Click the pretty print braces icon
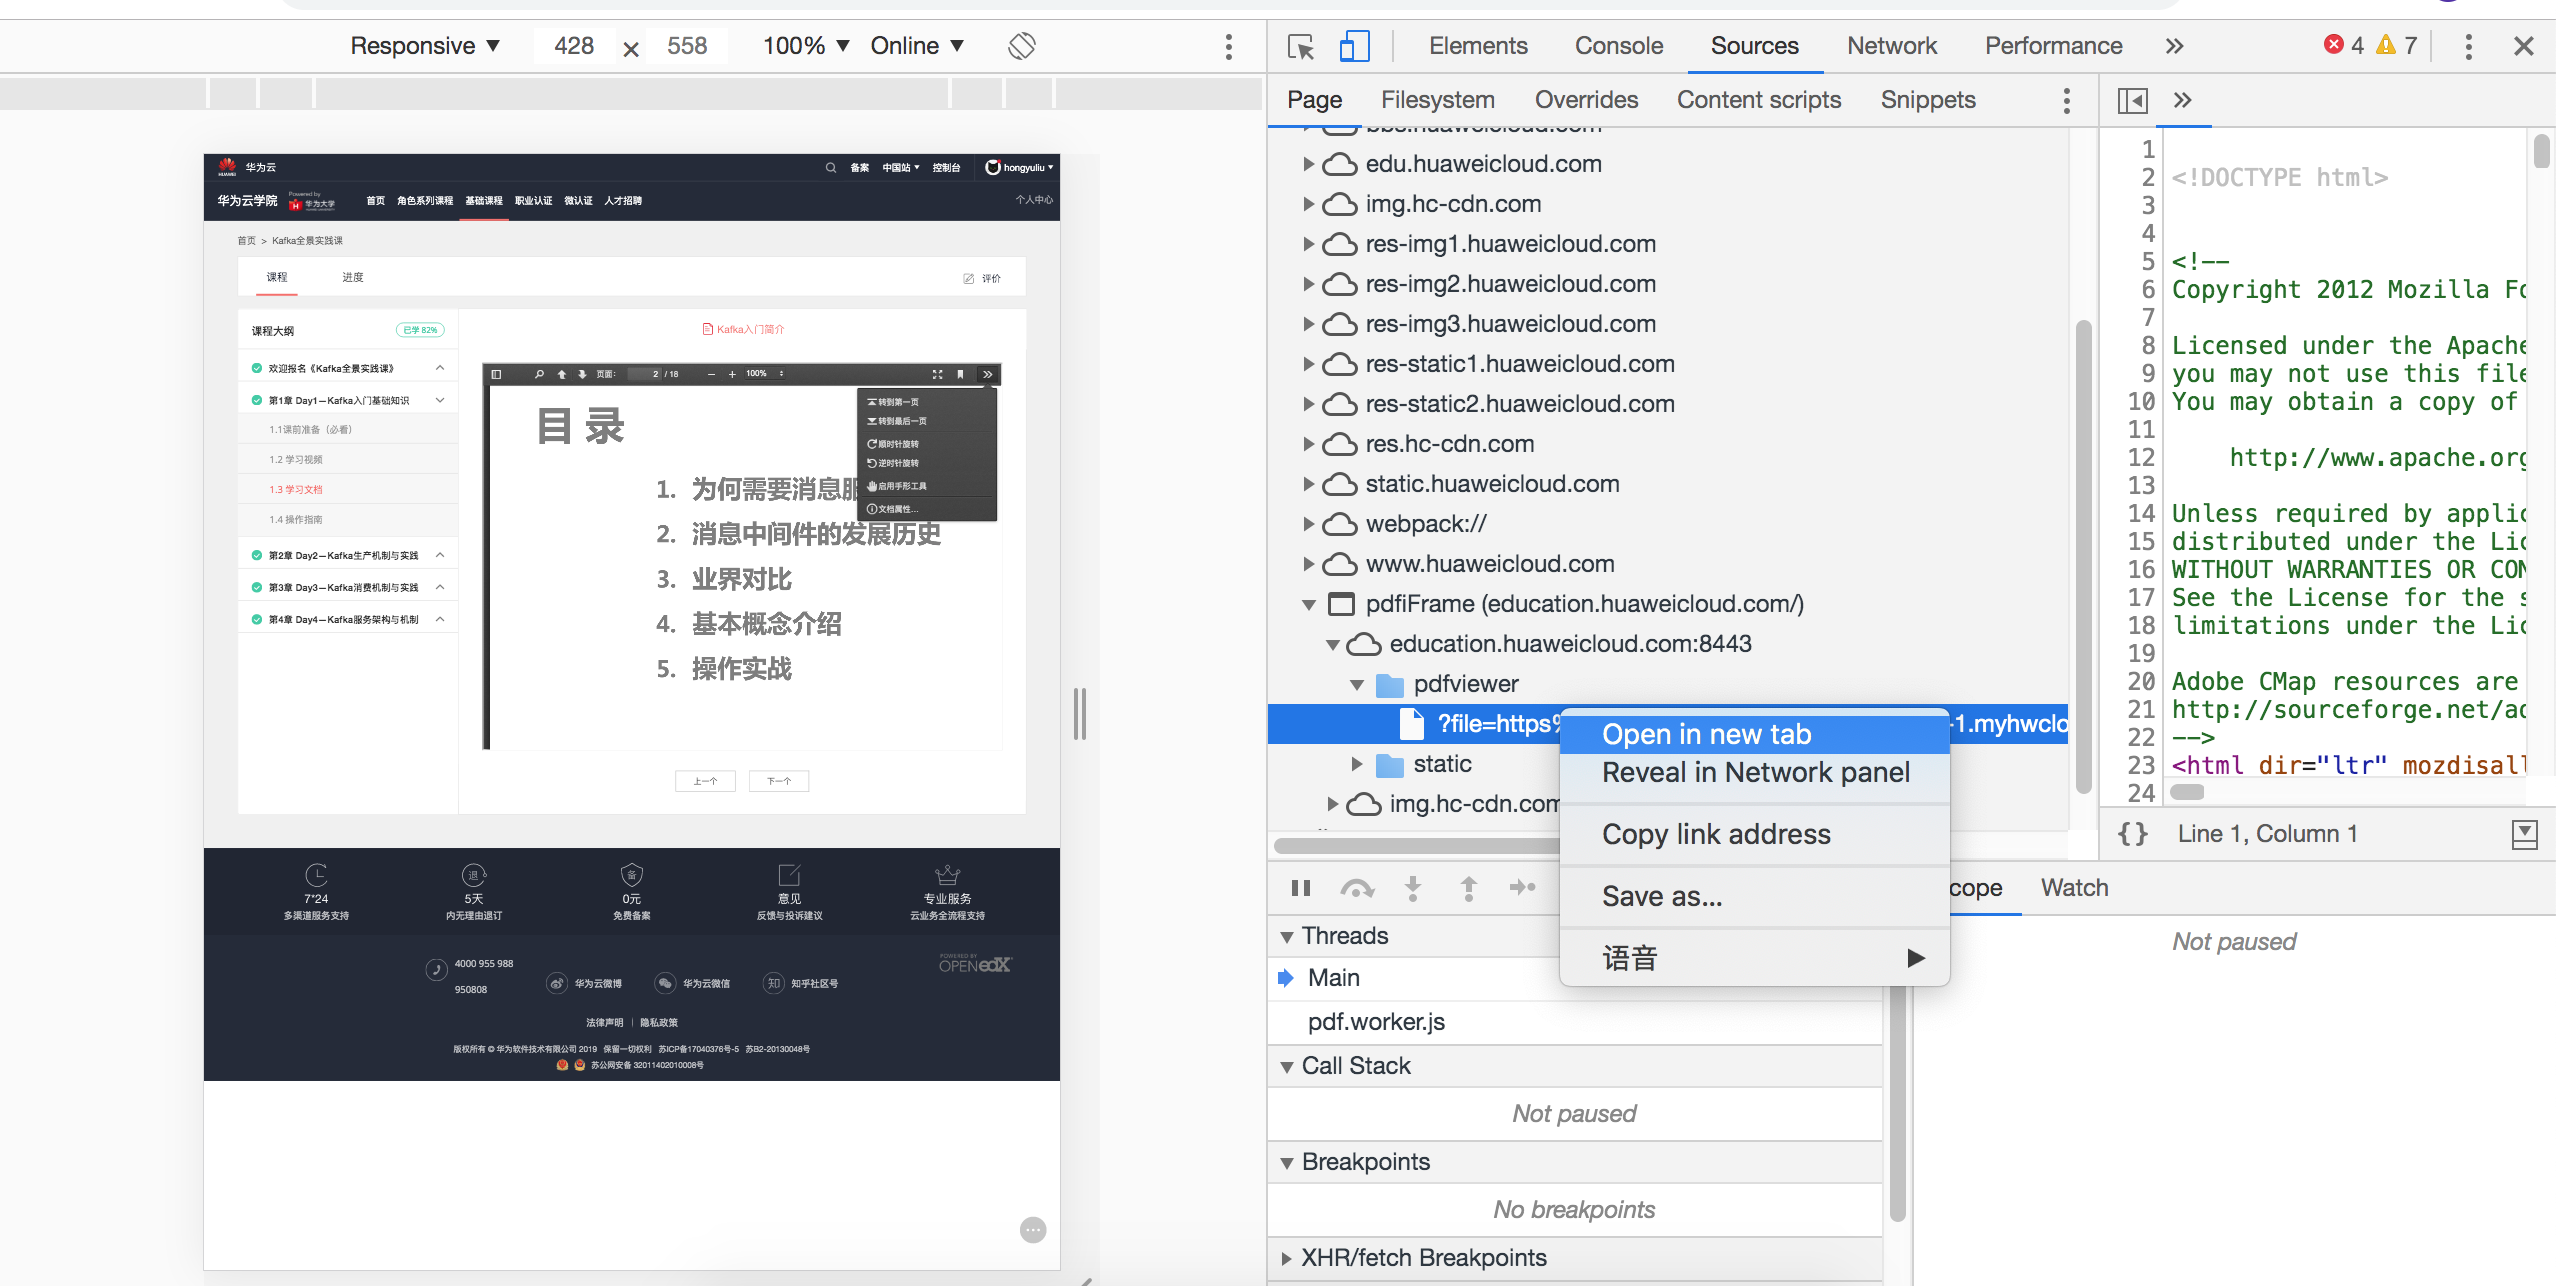Image resolution: width=2556 pixels, height=1286 pixels. point(2132,834)
